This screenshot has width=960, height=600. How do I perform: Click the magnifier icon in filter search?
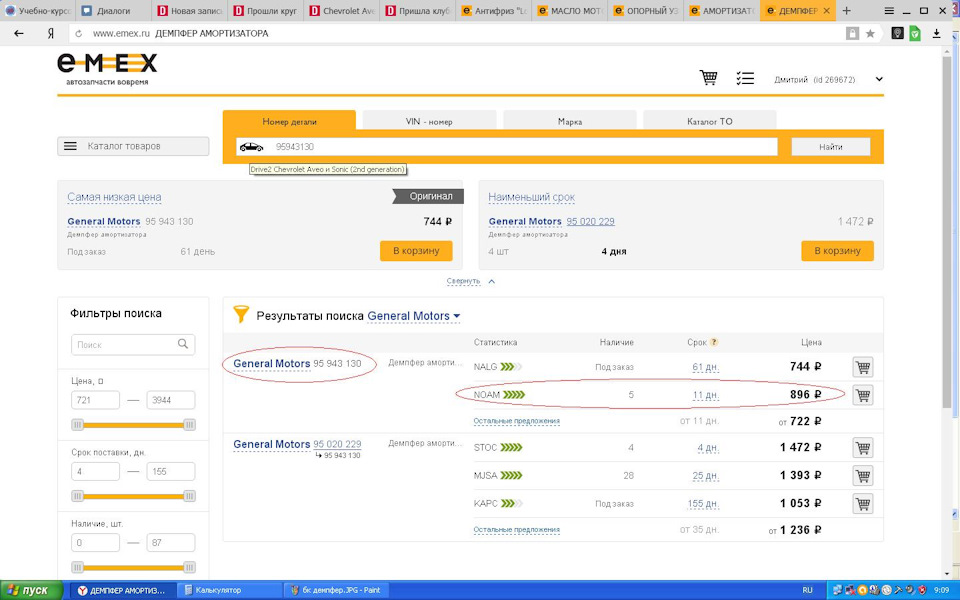pos(182,344)
